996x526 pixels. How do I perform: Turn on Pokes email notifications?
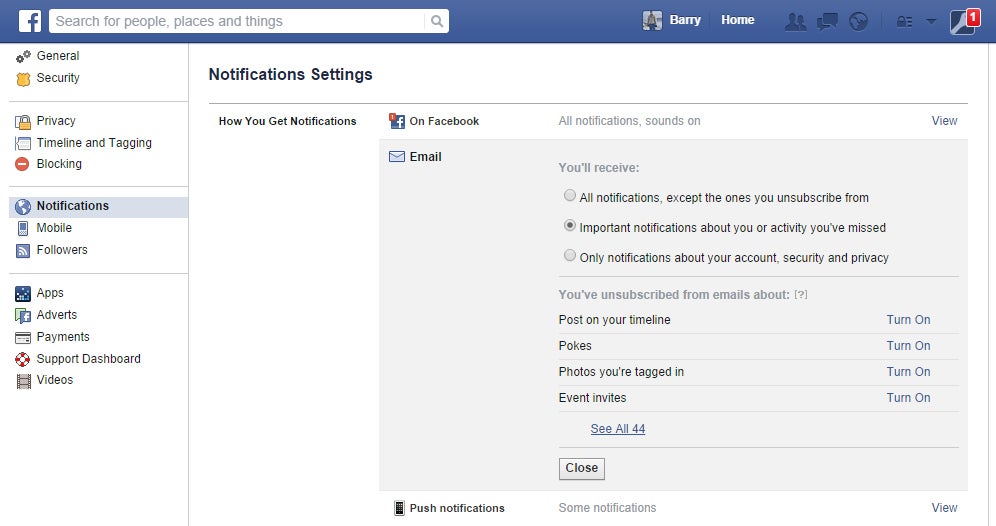pyautogui.click(x=908, y=346)
